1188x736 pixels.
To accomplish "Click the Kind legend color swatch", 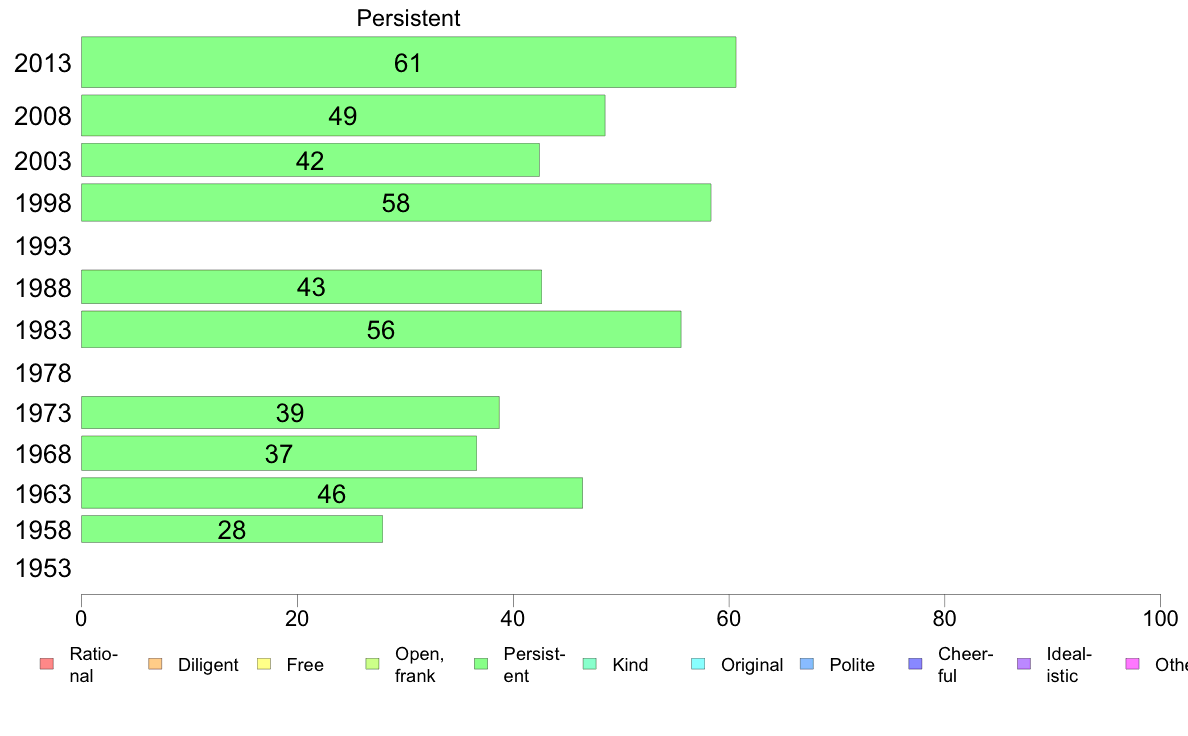I will (x=589, y=664).
